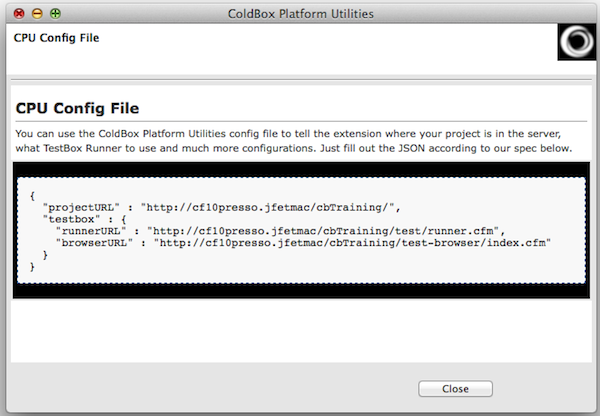Screen dimensions: 600x416
Task: Click the bold CPU Config File banner title
Action: point(56,38)
